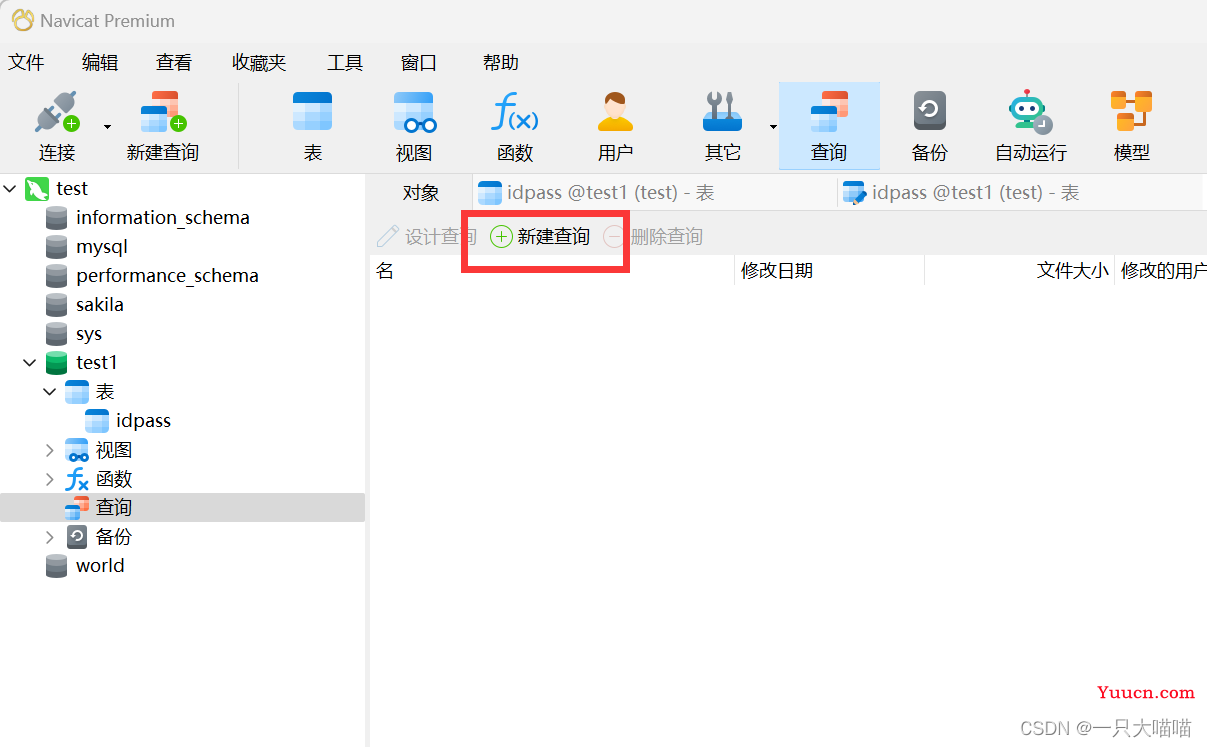Open the 窗口 menu
The image size is (1207, 747).
419,62
